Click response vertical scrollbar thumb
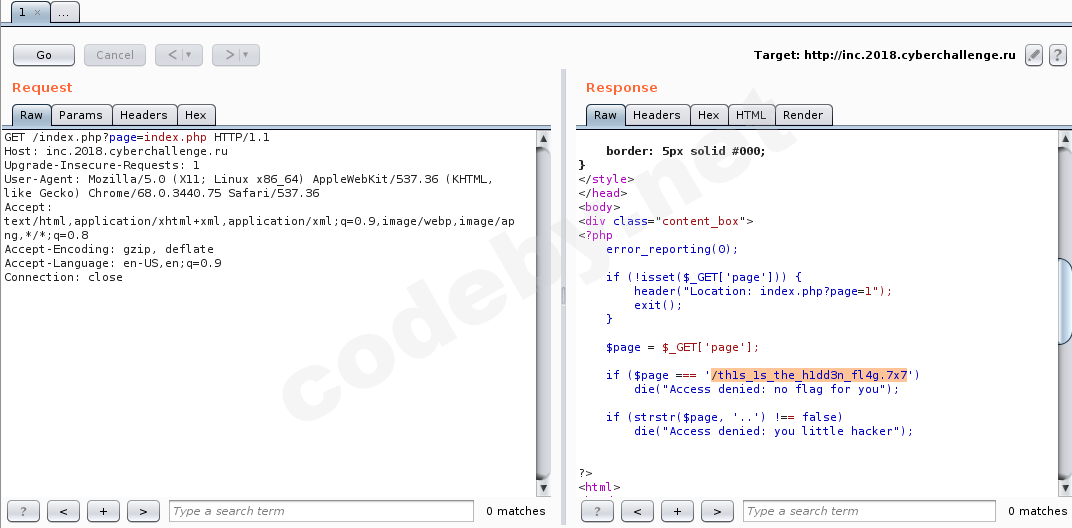Screen dimensions: 1072x528 1065,300
